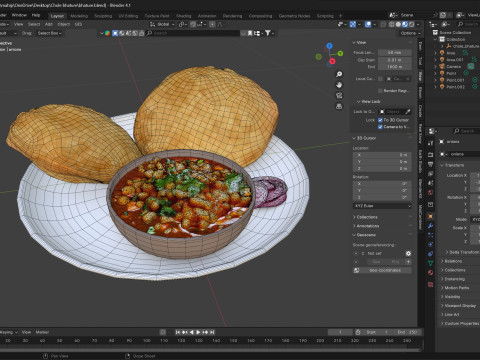480x360 pixels.
Task: Collapse the View Lock subpanel
Action: coord(369,101)
